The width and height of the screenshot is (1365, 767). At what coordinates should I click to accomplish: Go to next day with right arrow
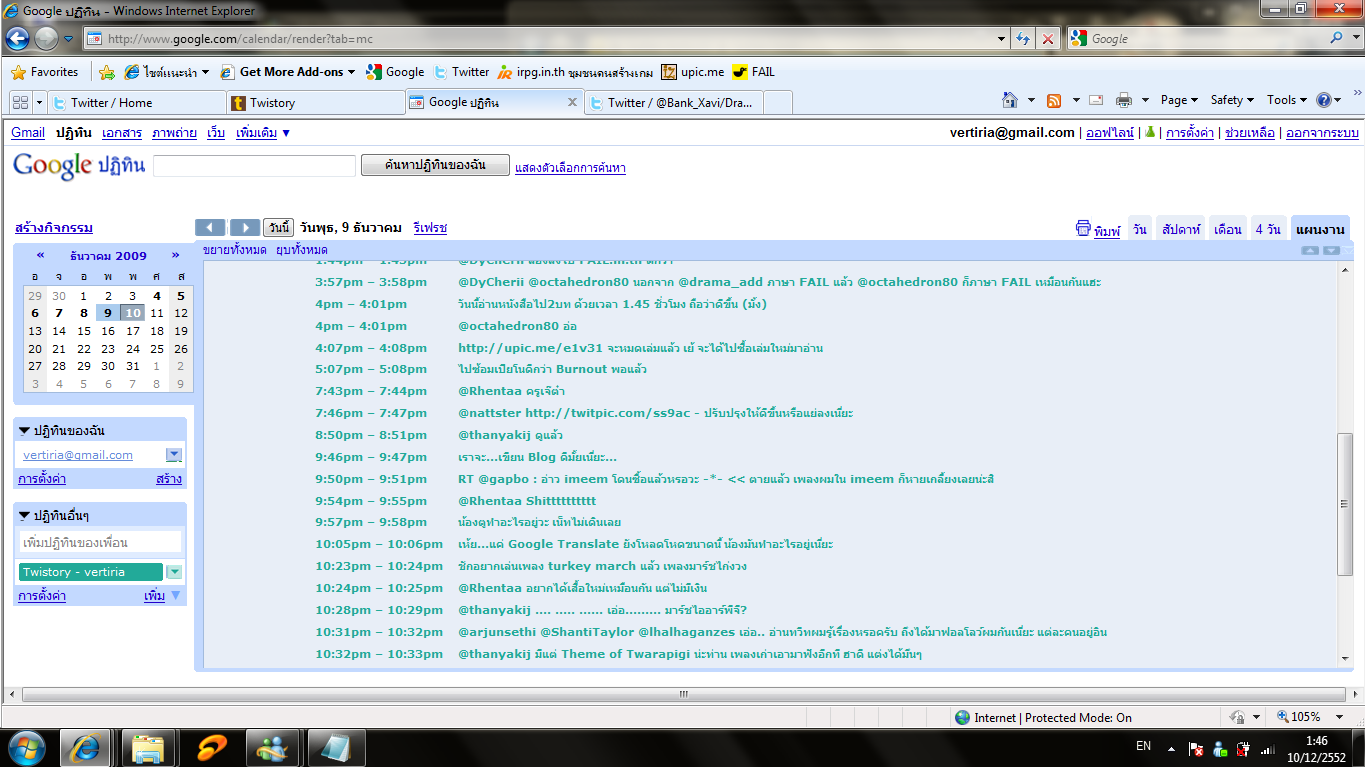coord(245,227)
